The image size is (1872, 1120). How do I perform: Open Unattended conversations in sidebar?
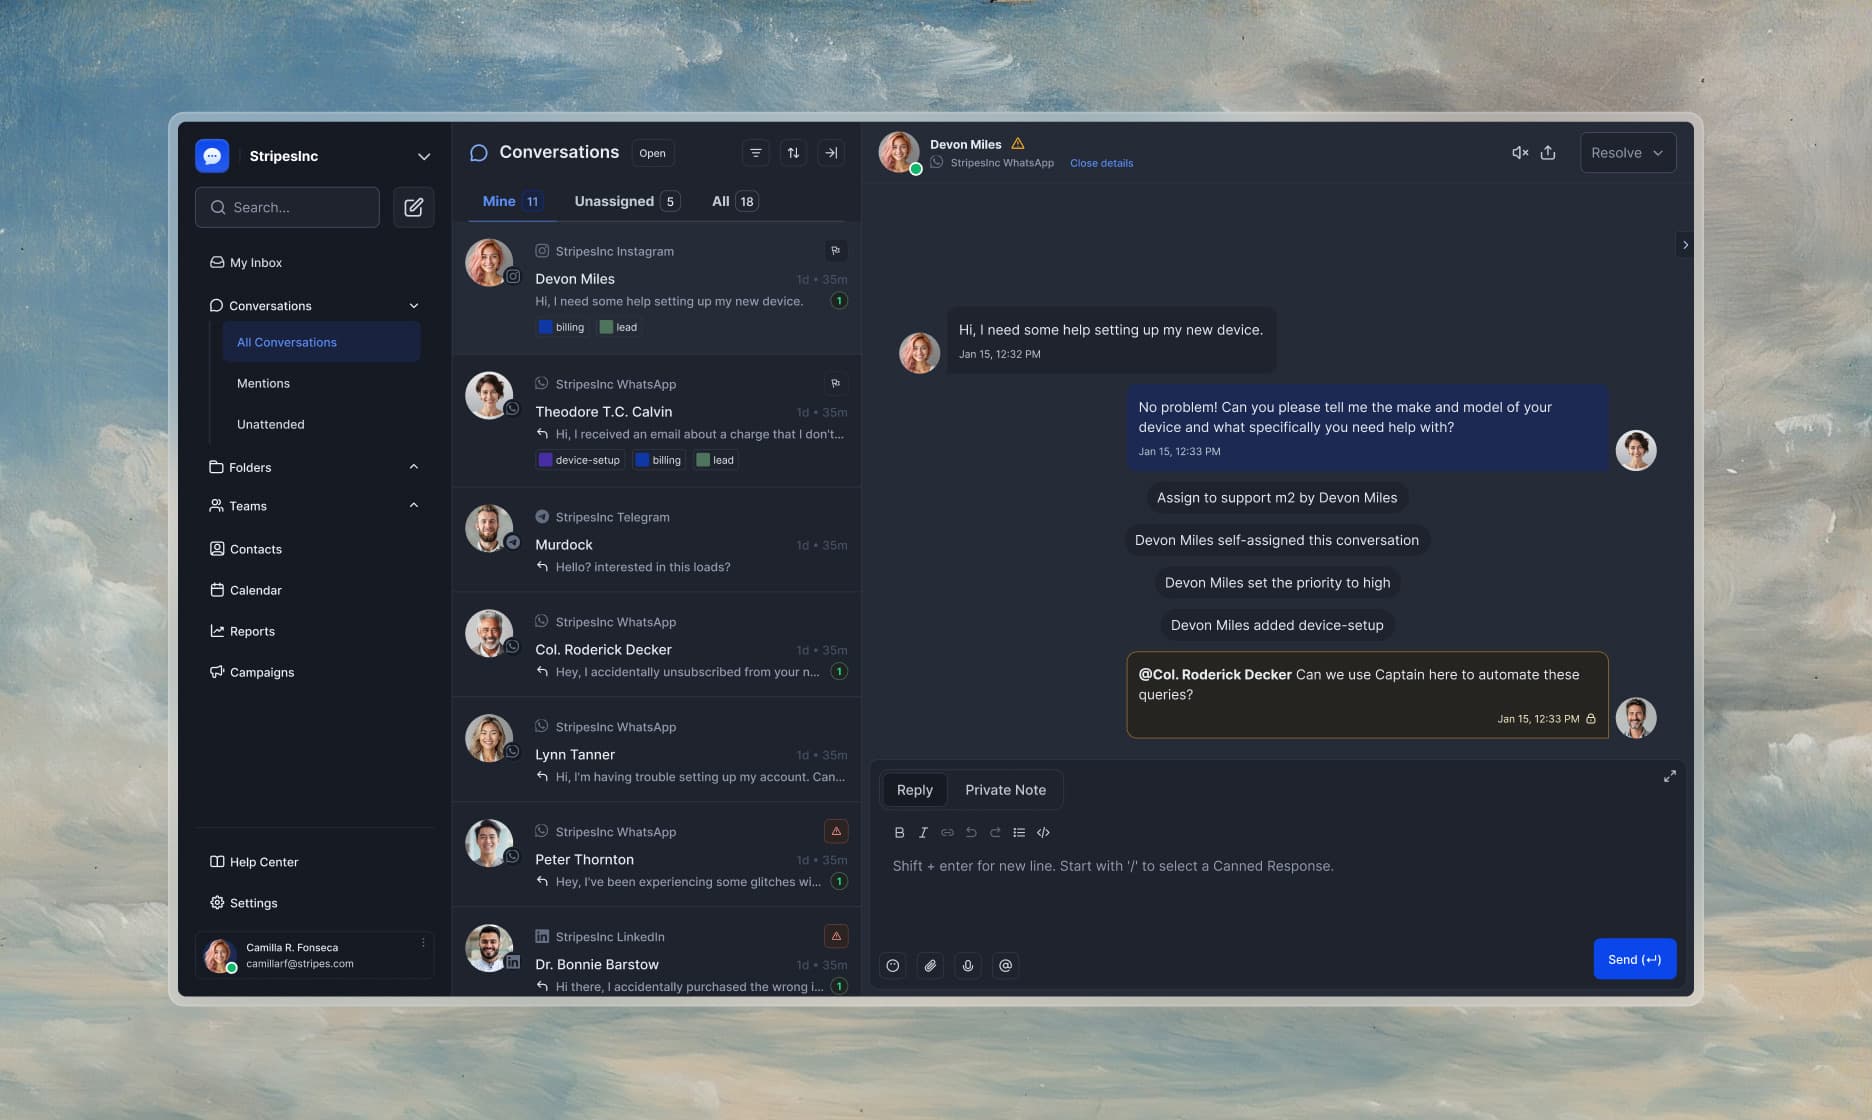[x=270, y=424]
